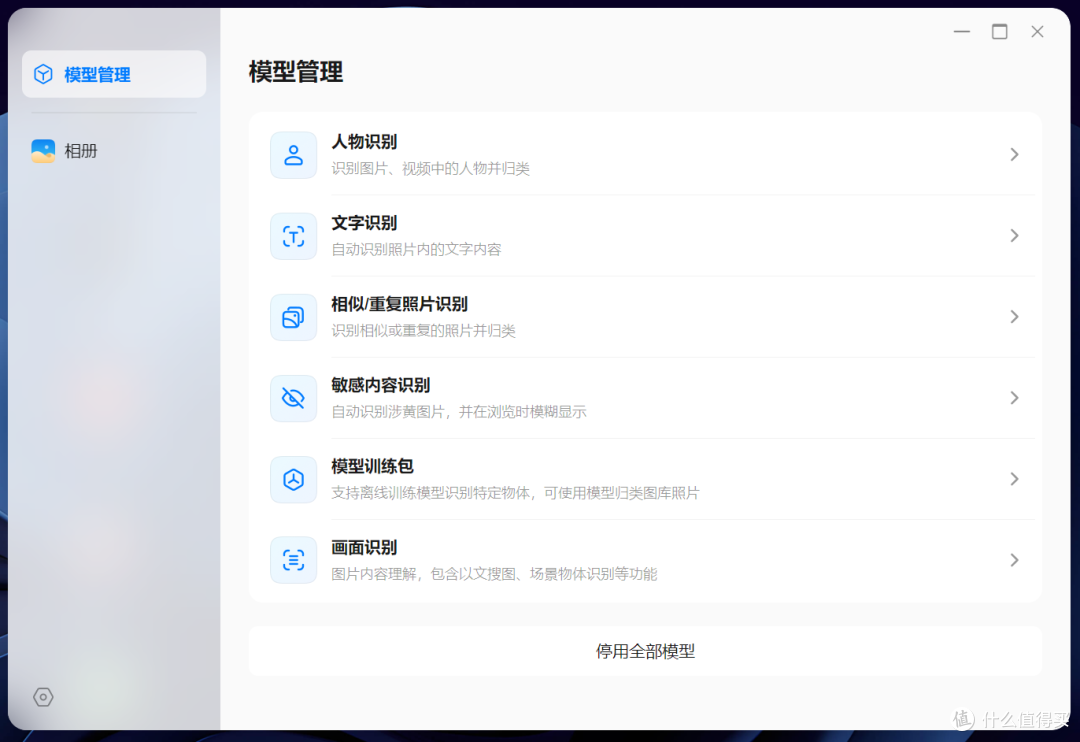This screenshot has height=742, width=1080.
Task: Open the 文字识别 title
Action: [x=364, y=223]
